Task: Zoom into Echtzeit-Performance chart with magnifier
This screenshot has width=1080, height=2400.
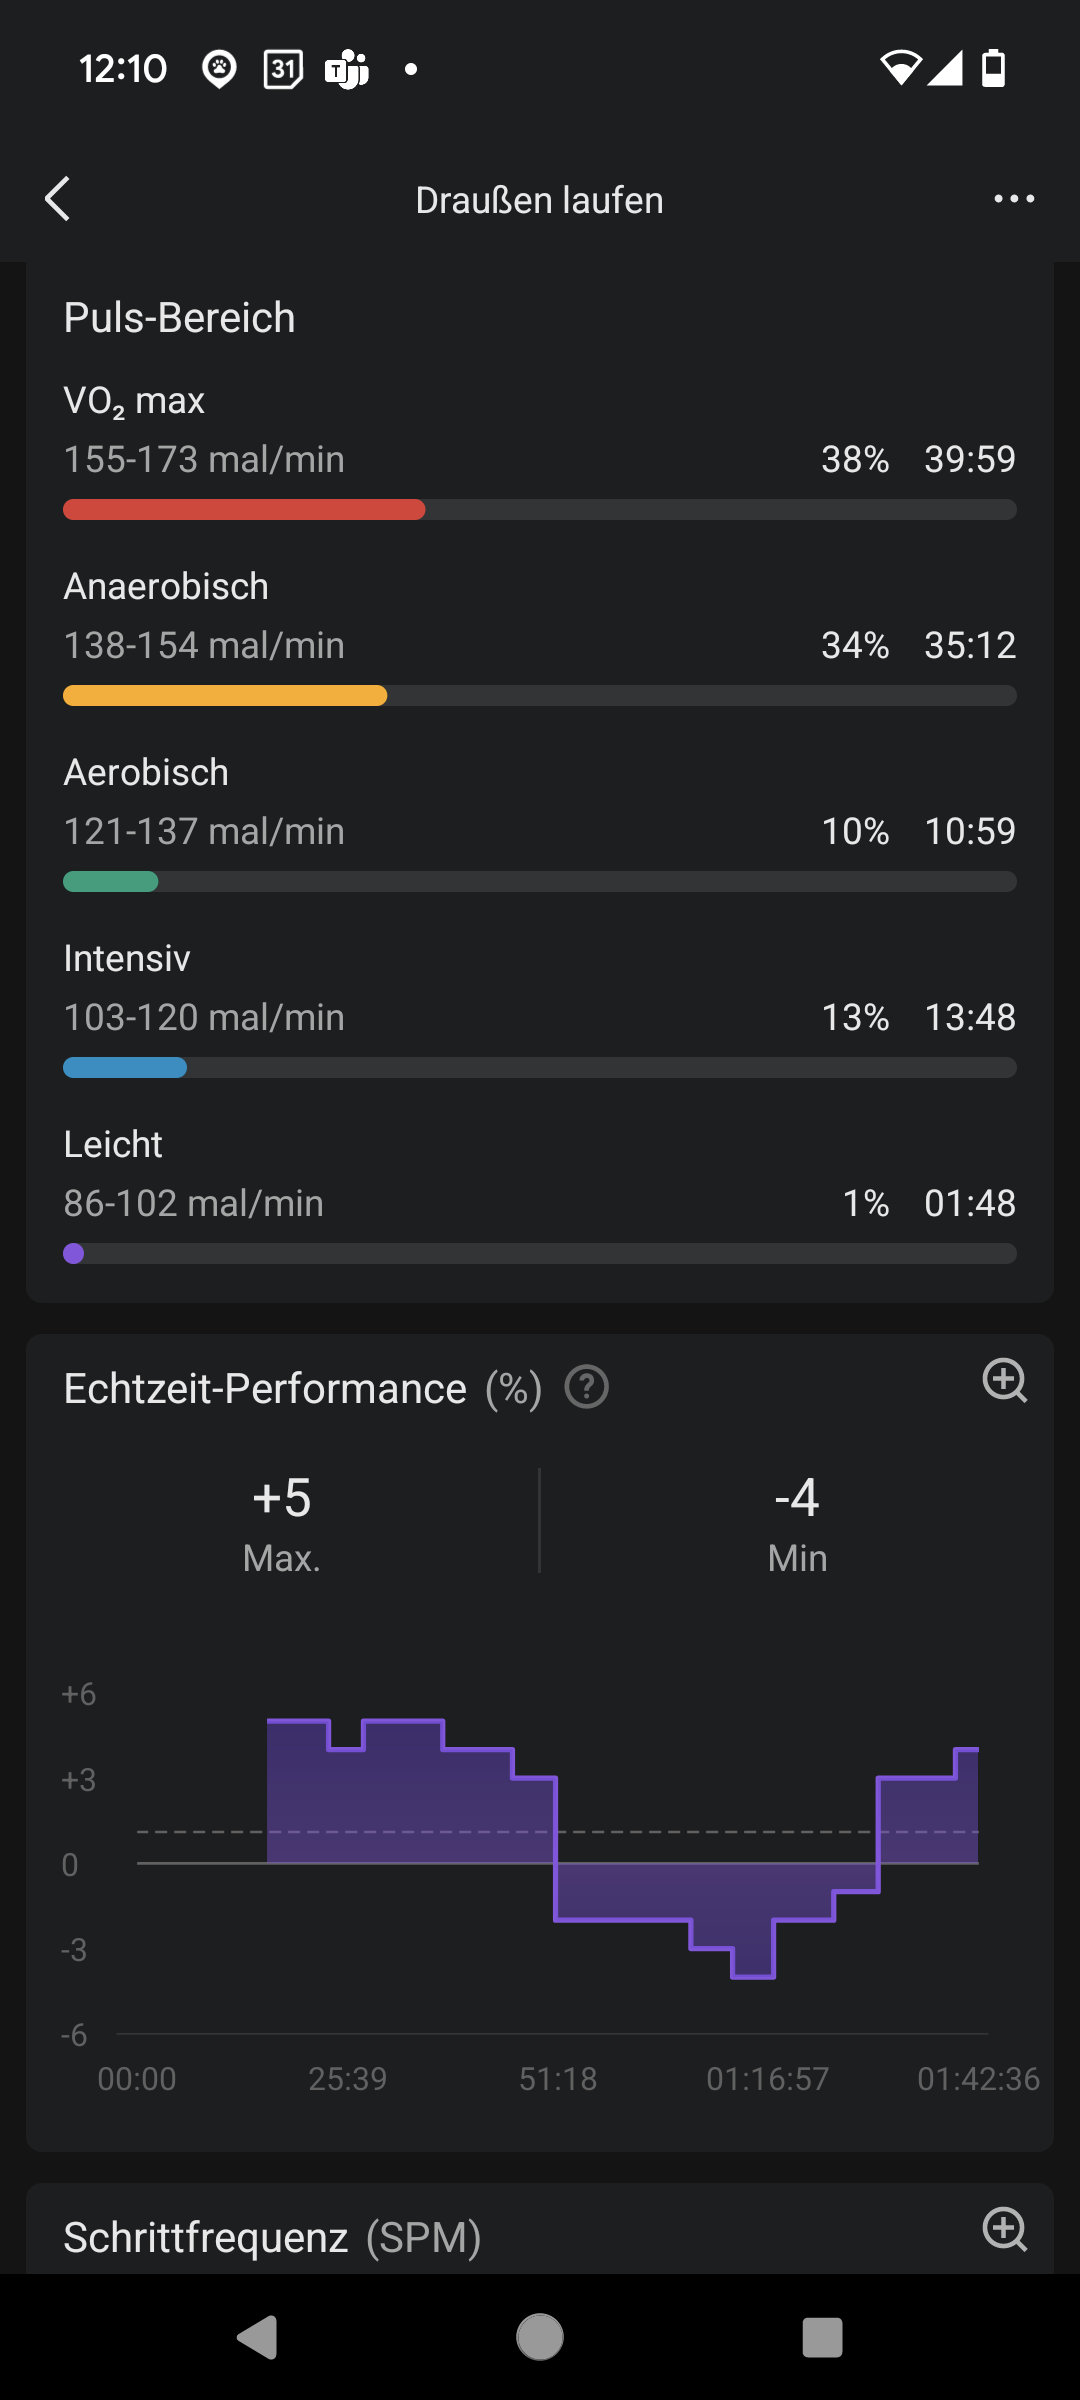Action: click(x=1004, y=1381)
